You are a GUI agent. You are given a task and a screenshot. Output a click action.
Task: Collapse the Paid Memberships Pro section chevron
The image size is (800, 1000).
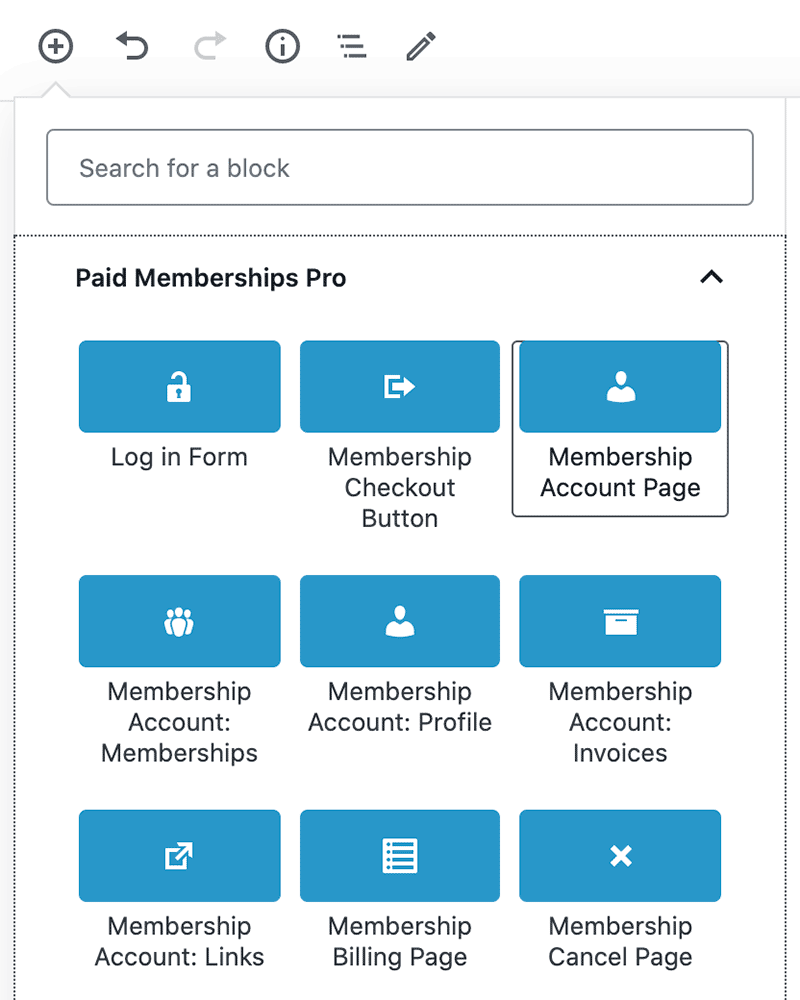coord(711,277)
